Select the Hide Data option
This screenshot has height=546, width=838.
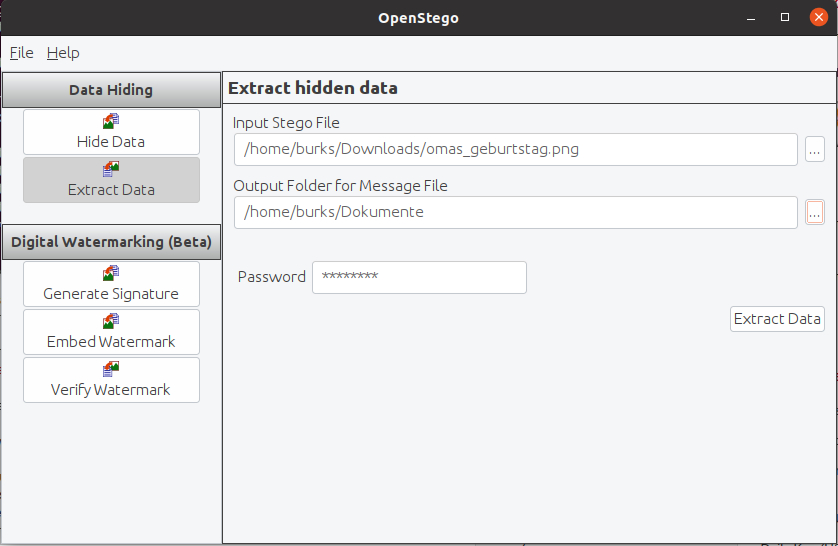coord(111,132)
